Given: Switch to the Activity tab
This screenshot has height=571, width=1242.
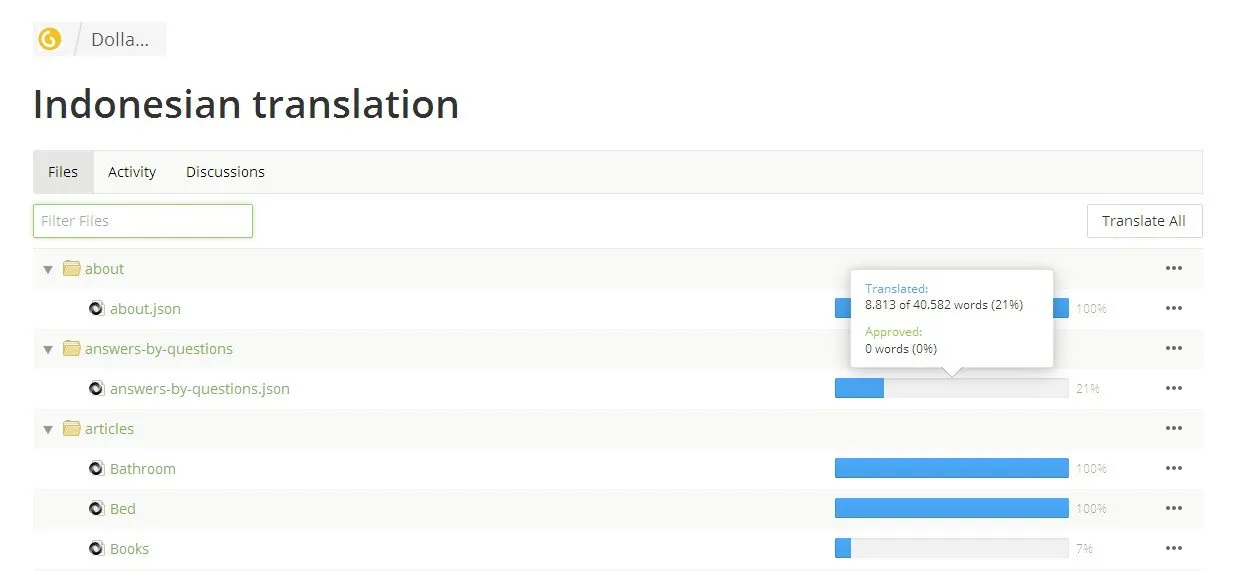Looking at the screenshot, I should 132,172.
